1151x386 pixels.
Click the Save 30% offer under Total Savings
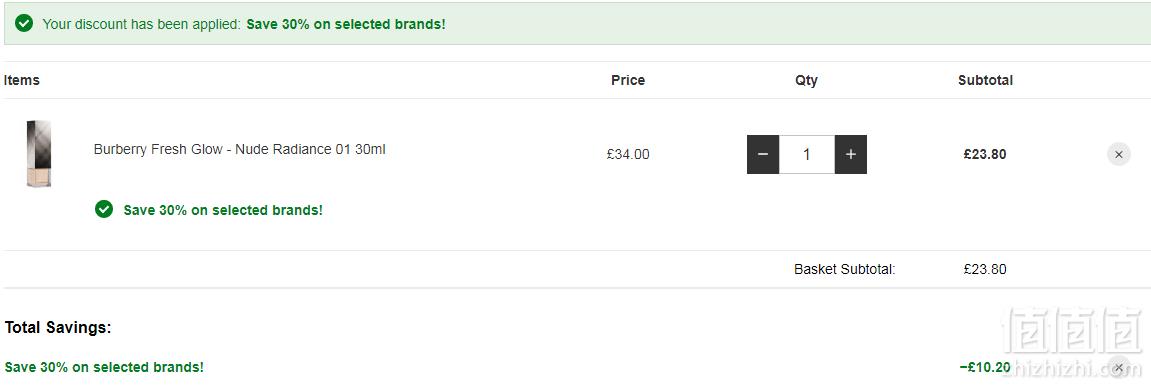[104, 367]
